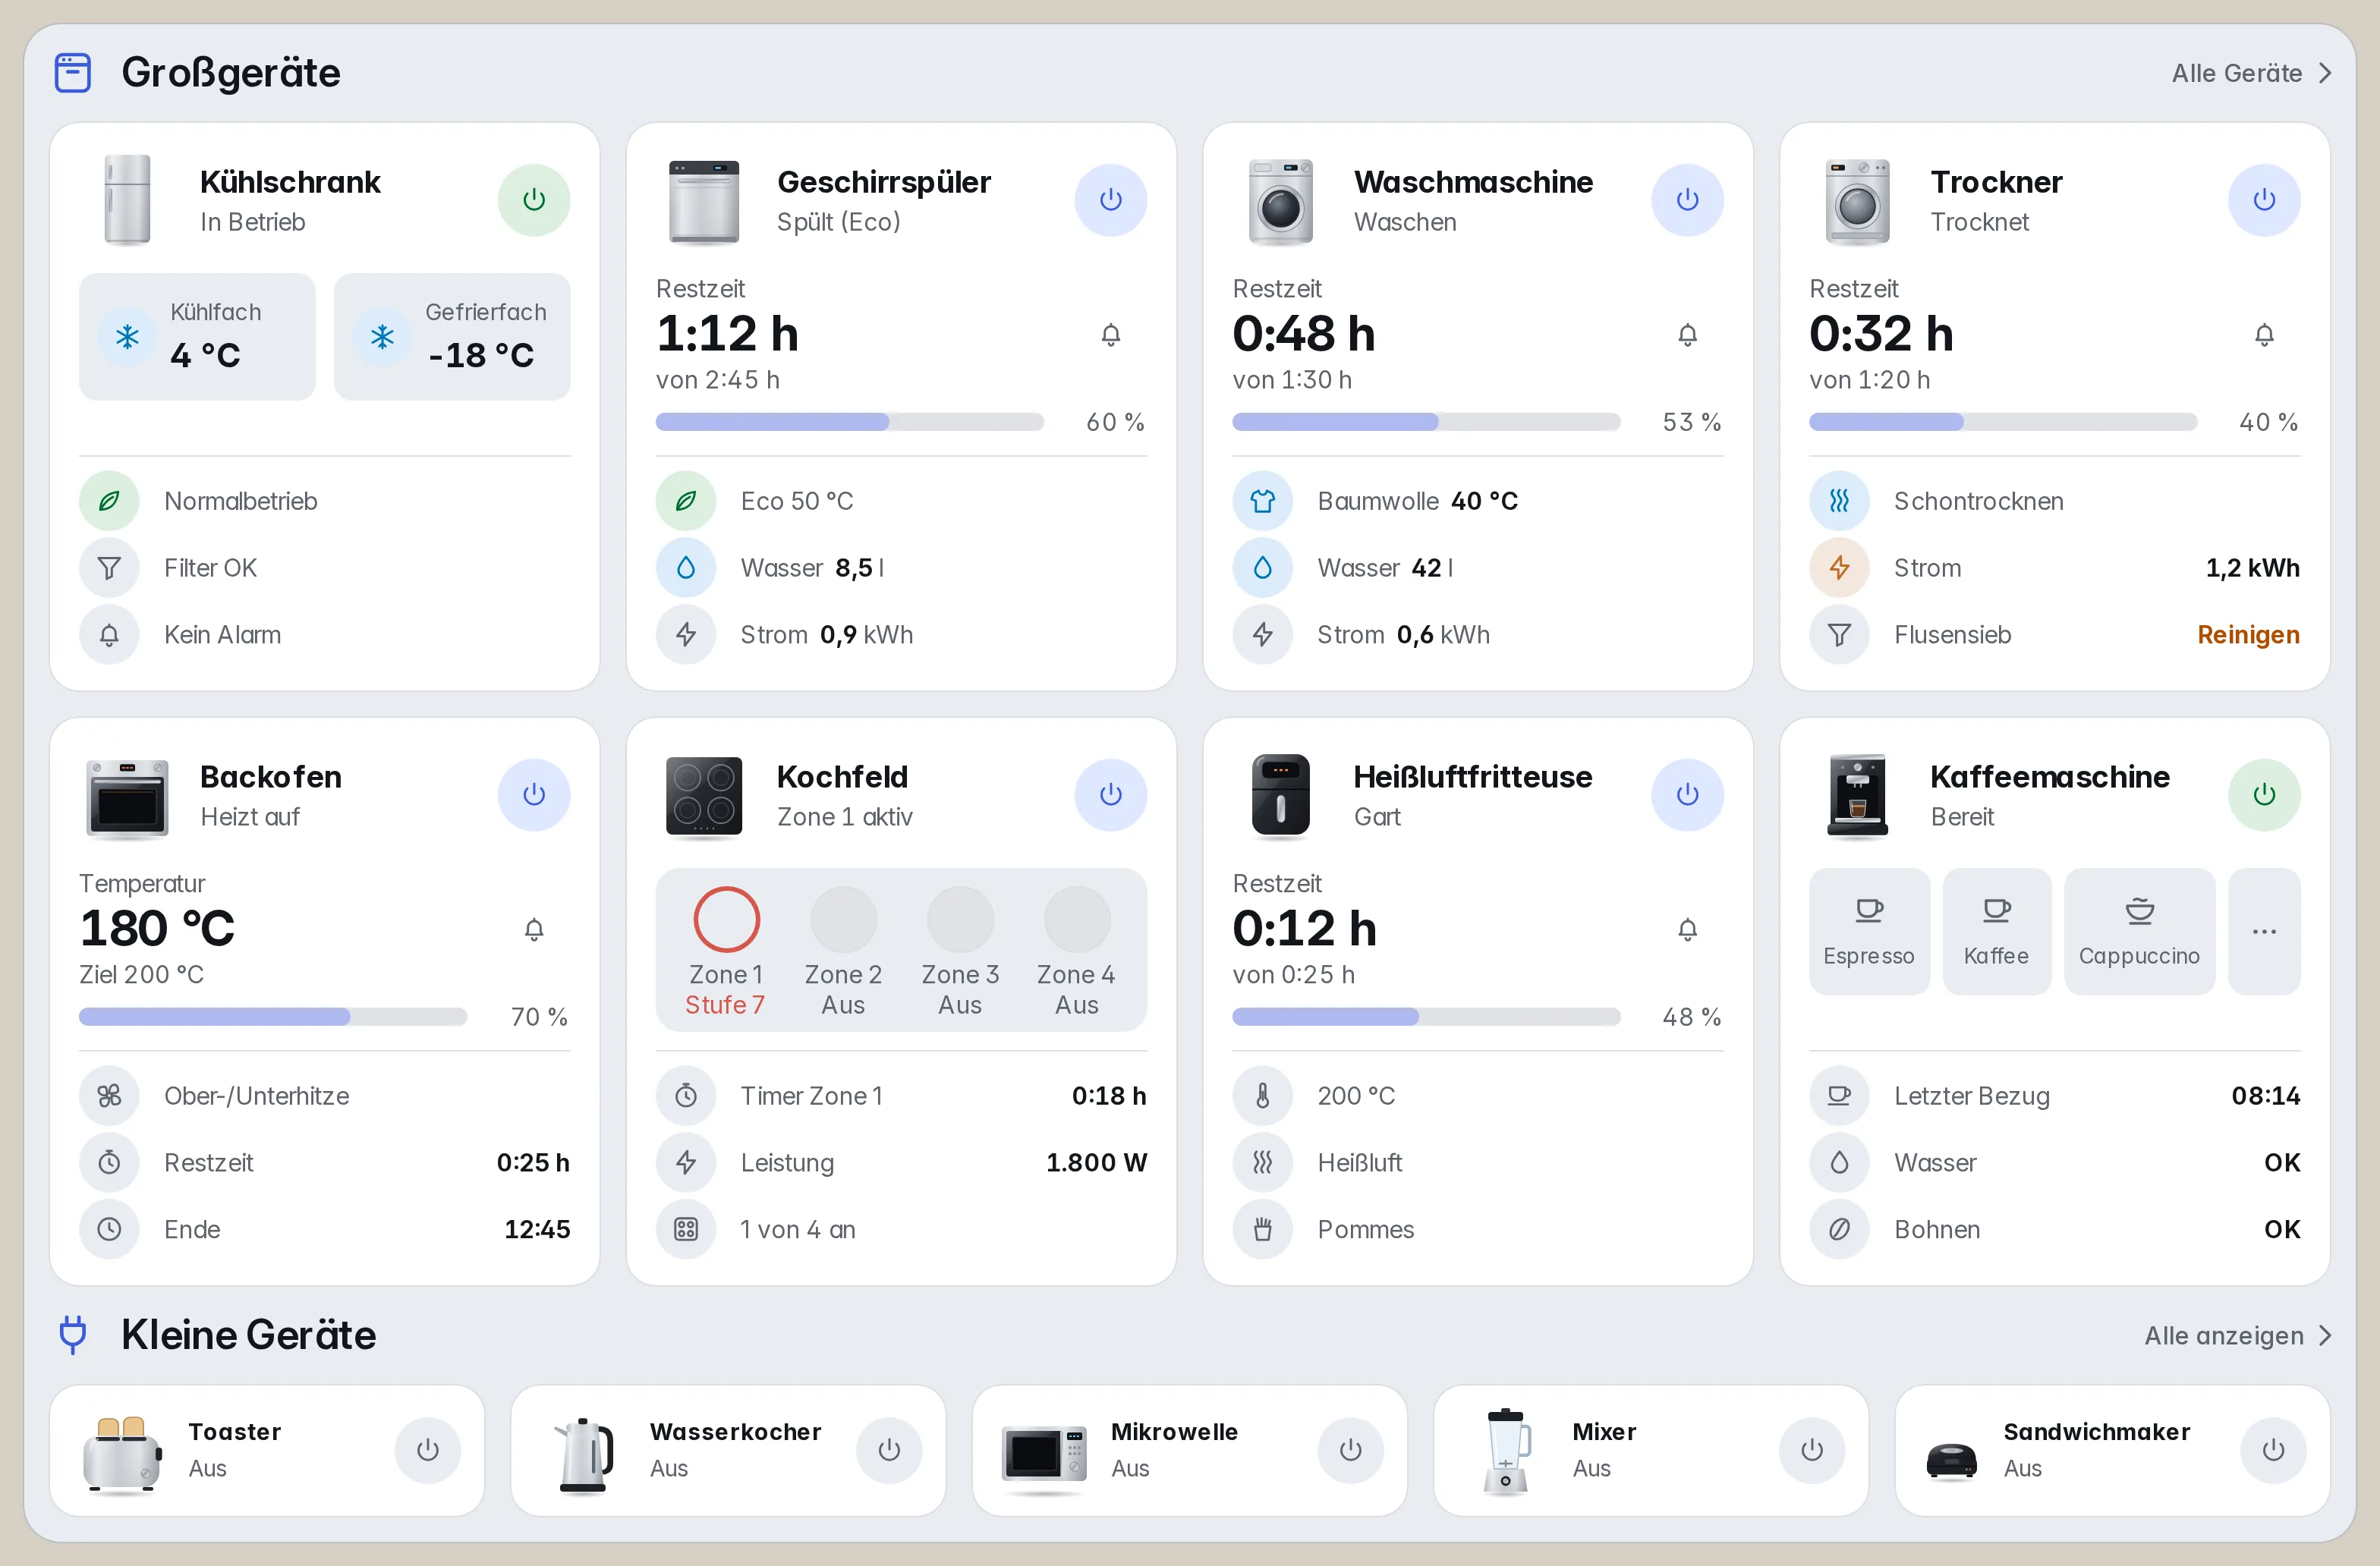Click the Geschirrspüler notification bell
The height and width of the screenshot is (1566, 2380).
[1110, 335]
